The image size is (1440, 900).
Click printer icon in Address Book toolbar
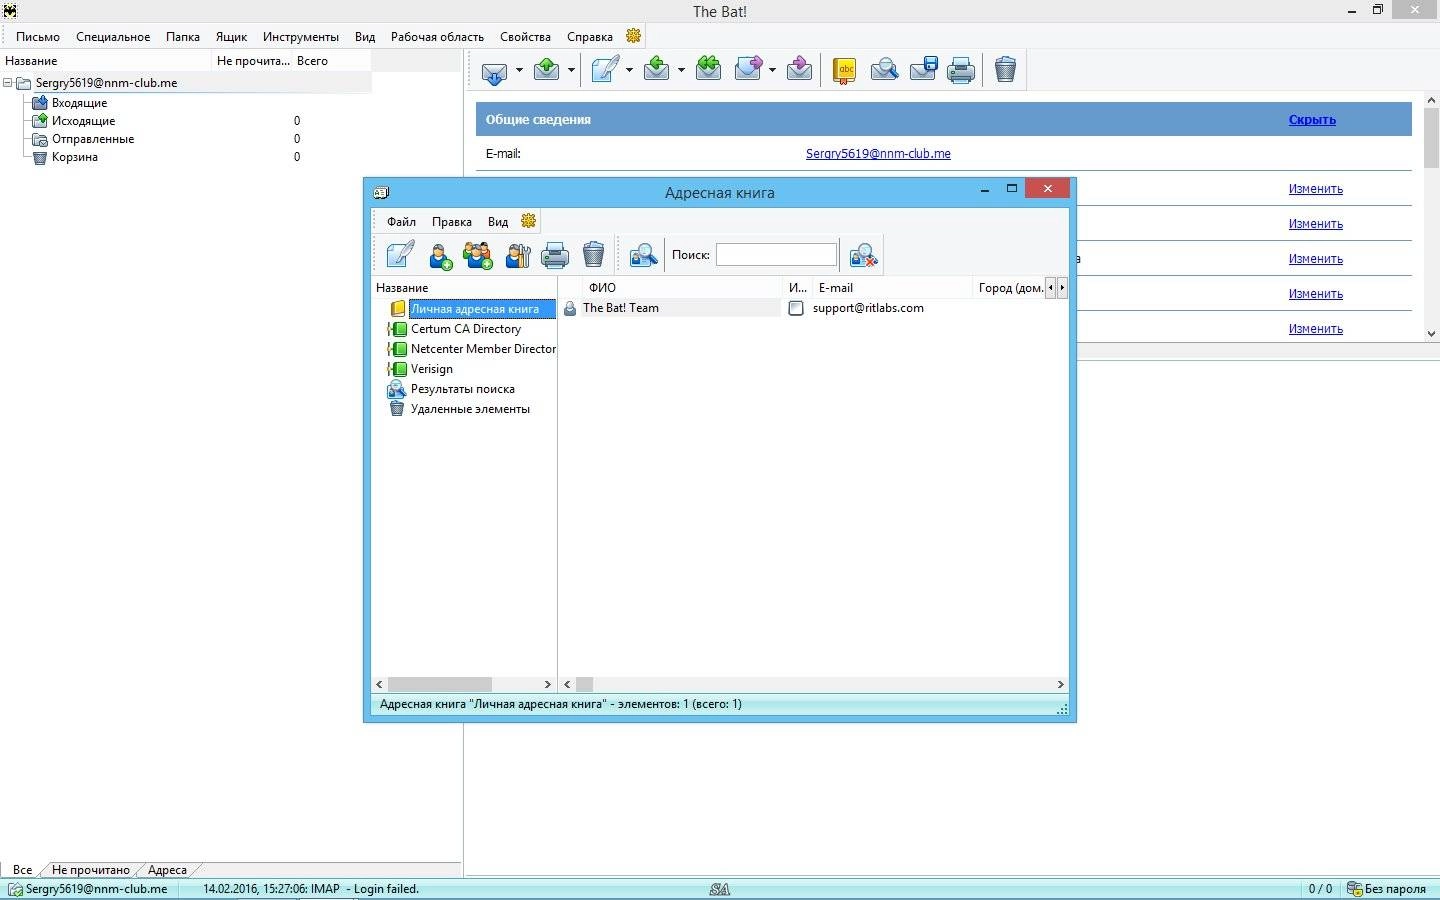click(x=555, y=256)
